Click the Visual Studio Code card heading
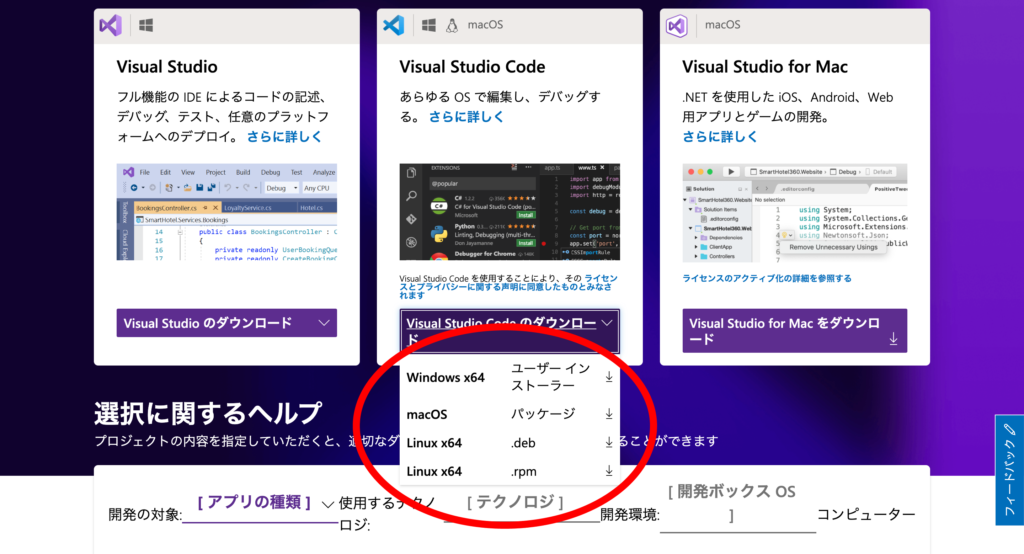The height and width of the screenshot is (554, 1024). (x=472, y=67)
